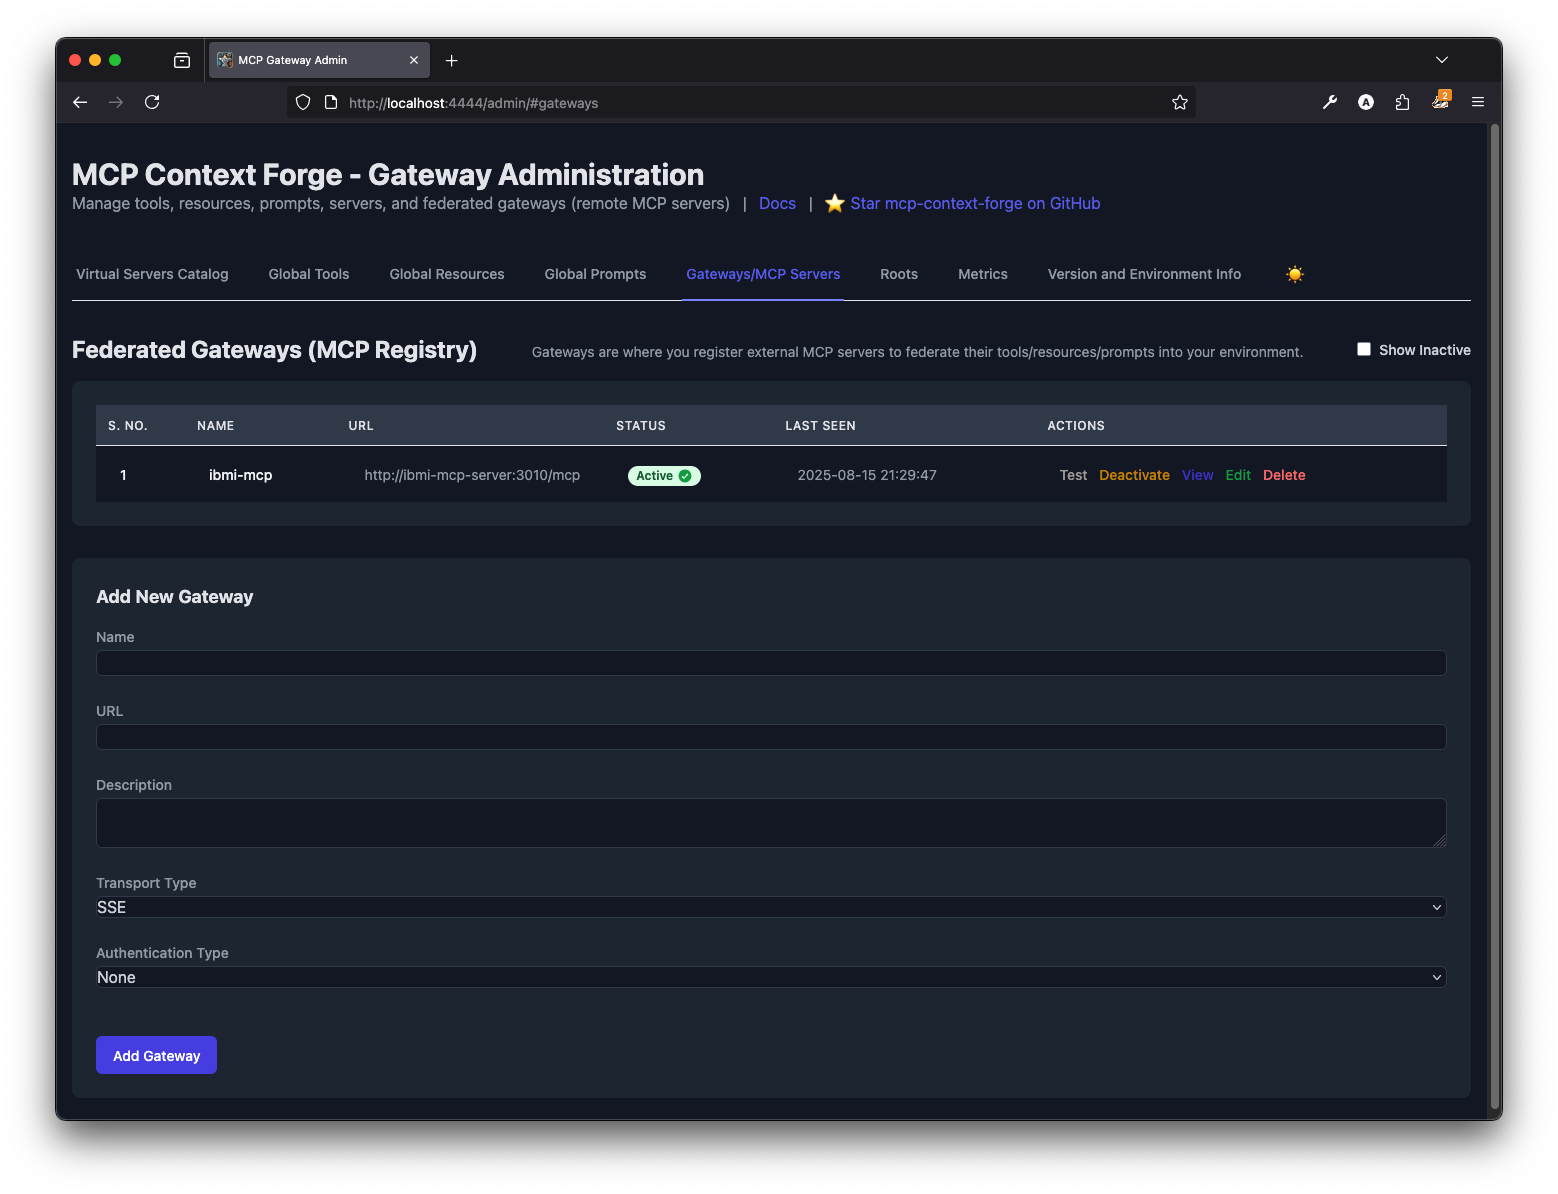
Task: Delete the ibmi-mcp gateway
Action: 1284,475
